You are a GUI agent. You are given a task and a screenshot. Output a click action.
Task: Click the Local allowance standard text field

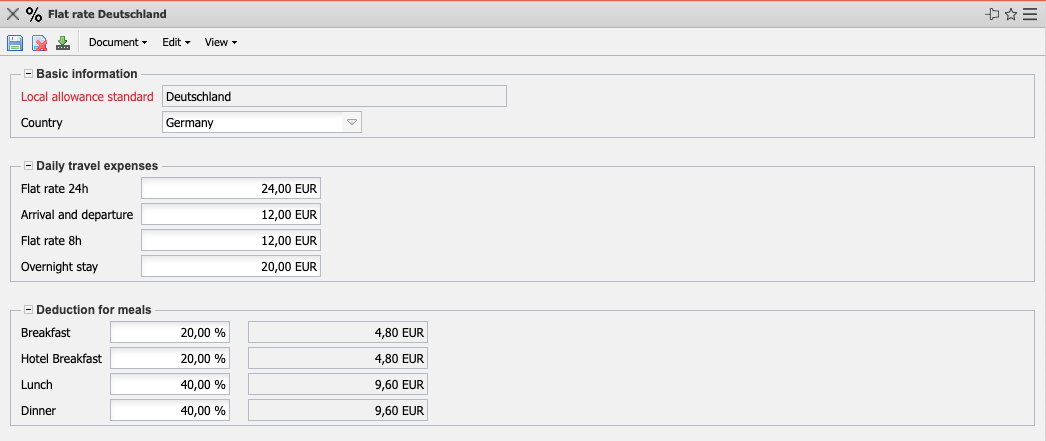pyautogui.click(x=334, y=97)
